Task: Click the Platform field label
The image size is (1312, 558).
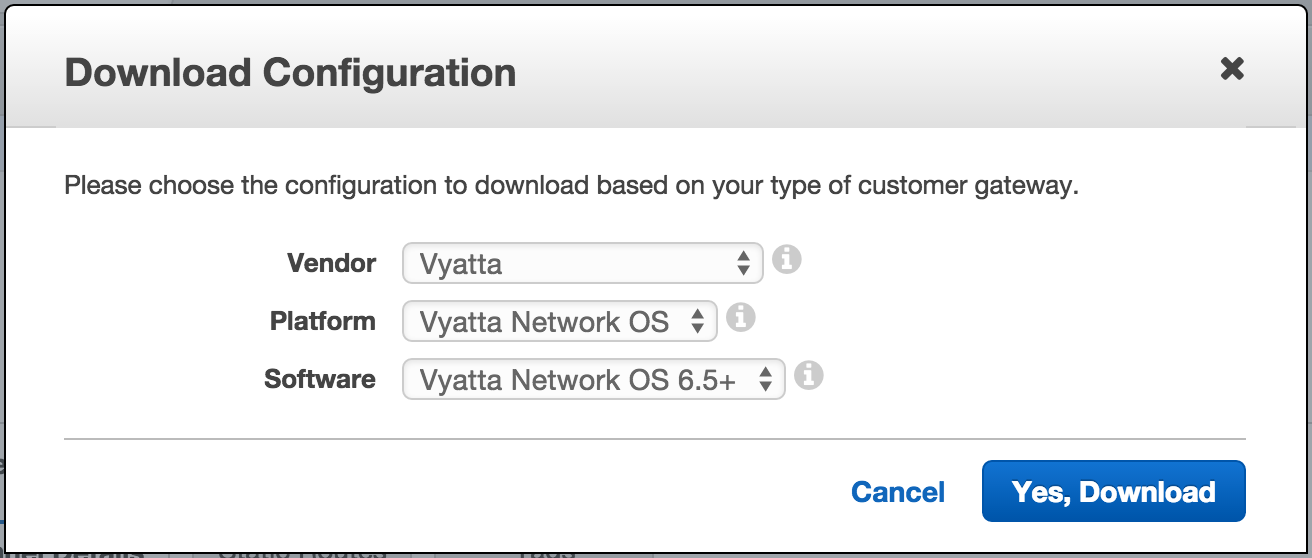Action: click(x=322, y=321)
